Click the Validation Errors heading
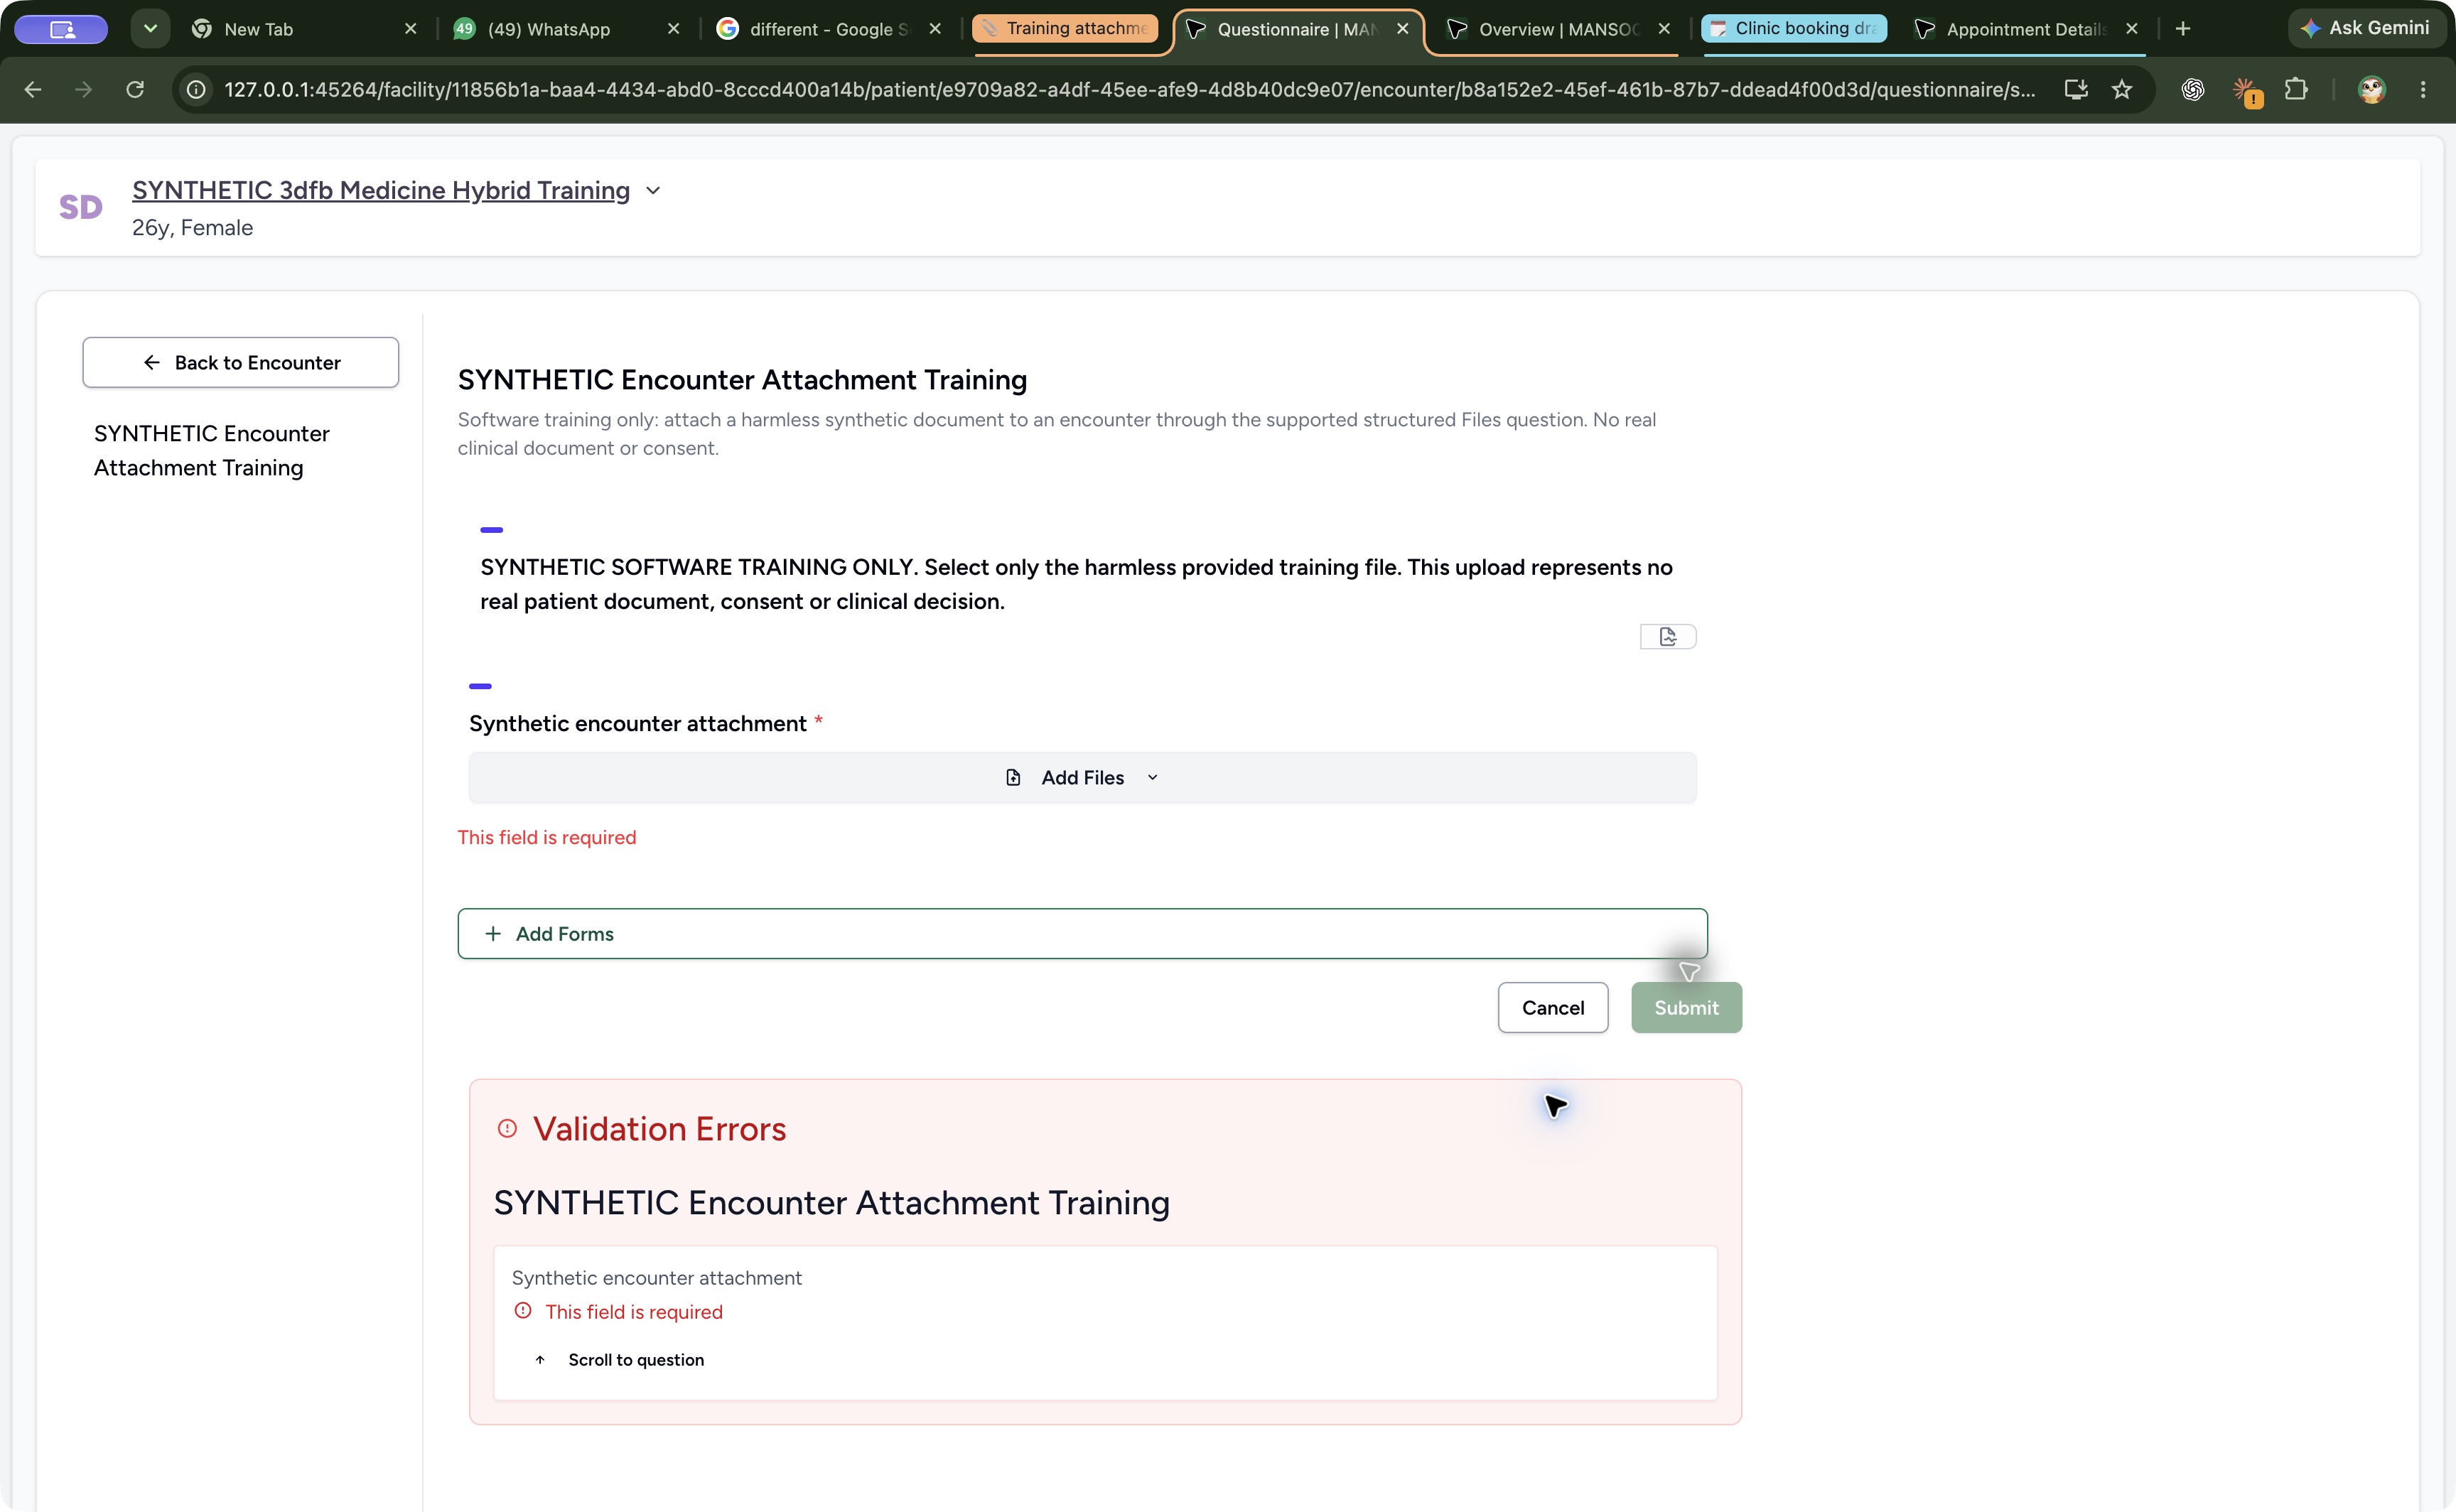 coord(659,1130)
